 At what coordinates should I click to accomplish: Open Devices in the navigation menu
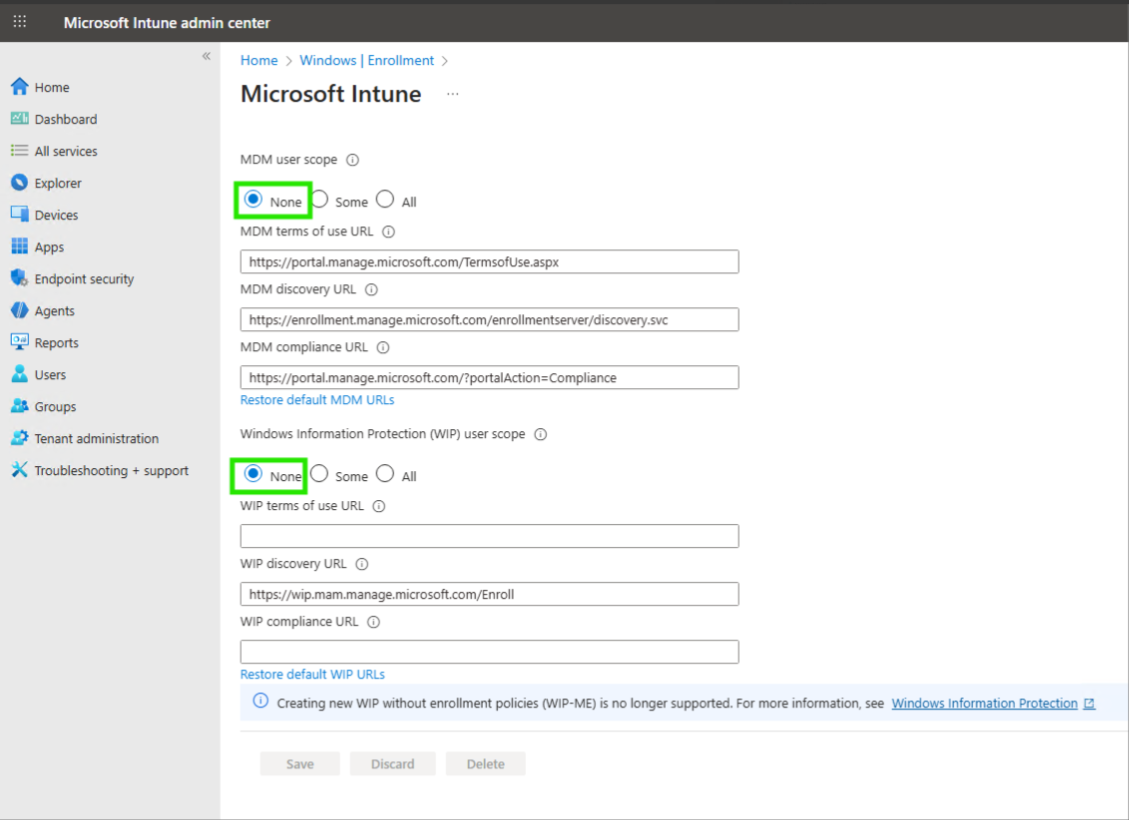(56, 215)
